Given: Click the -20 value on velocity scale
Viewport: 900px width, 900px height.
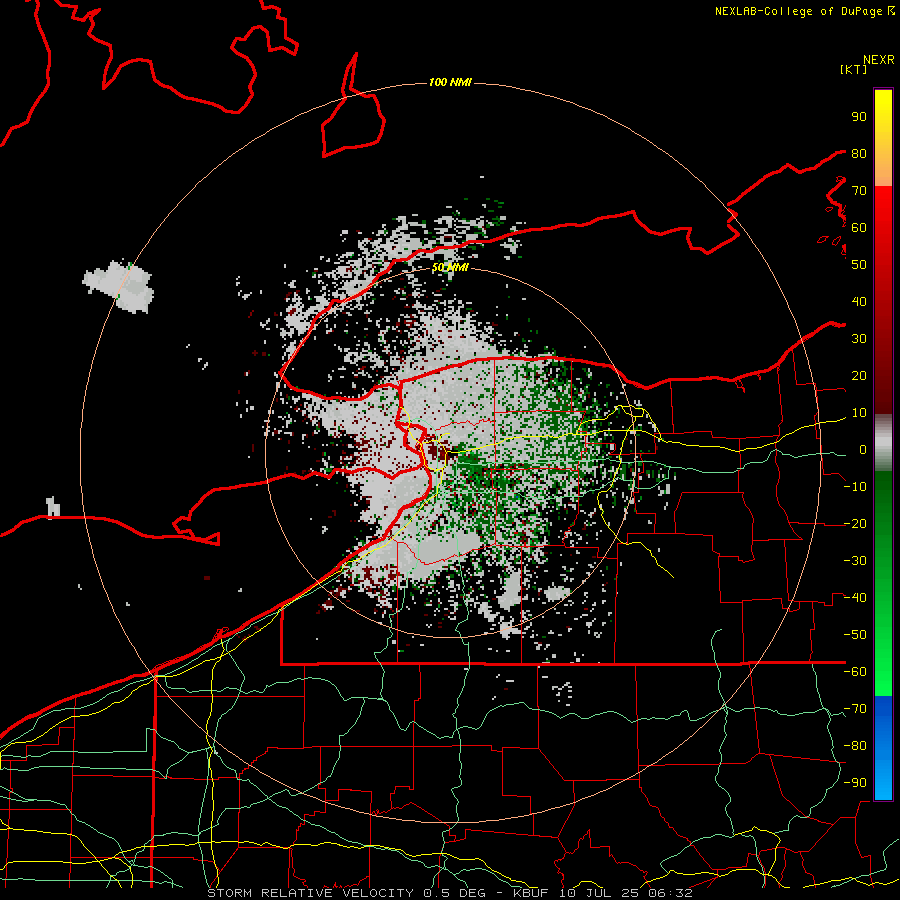Looking at the screenshot, I should (x=855, y=523).
